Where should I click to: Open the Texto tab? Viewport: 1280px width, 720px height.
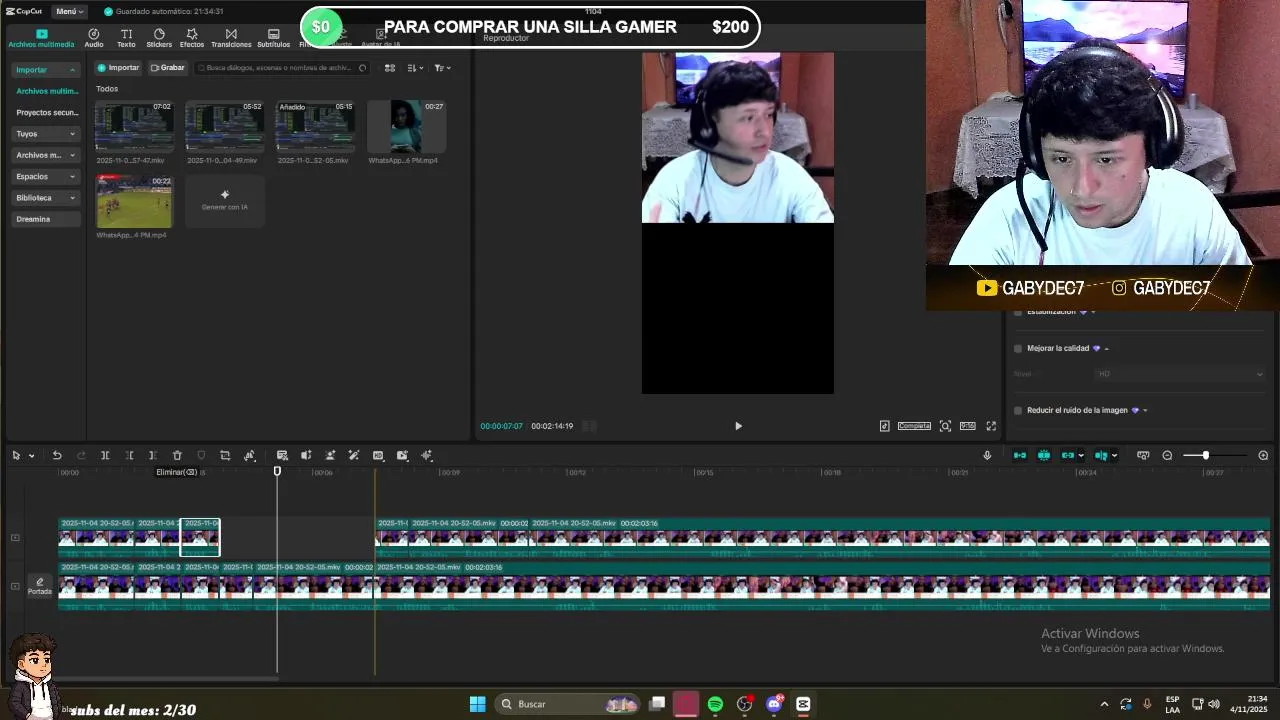[x=126, y=38]
